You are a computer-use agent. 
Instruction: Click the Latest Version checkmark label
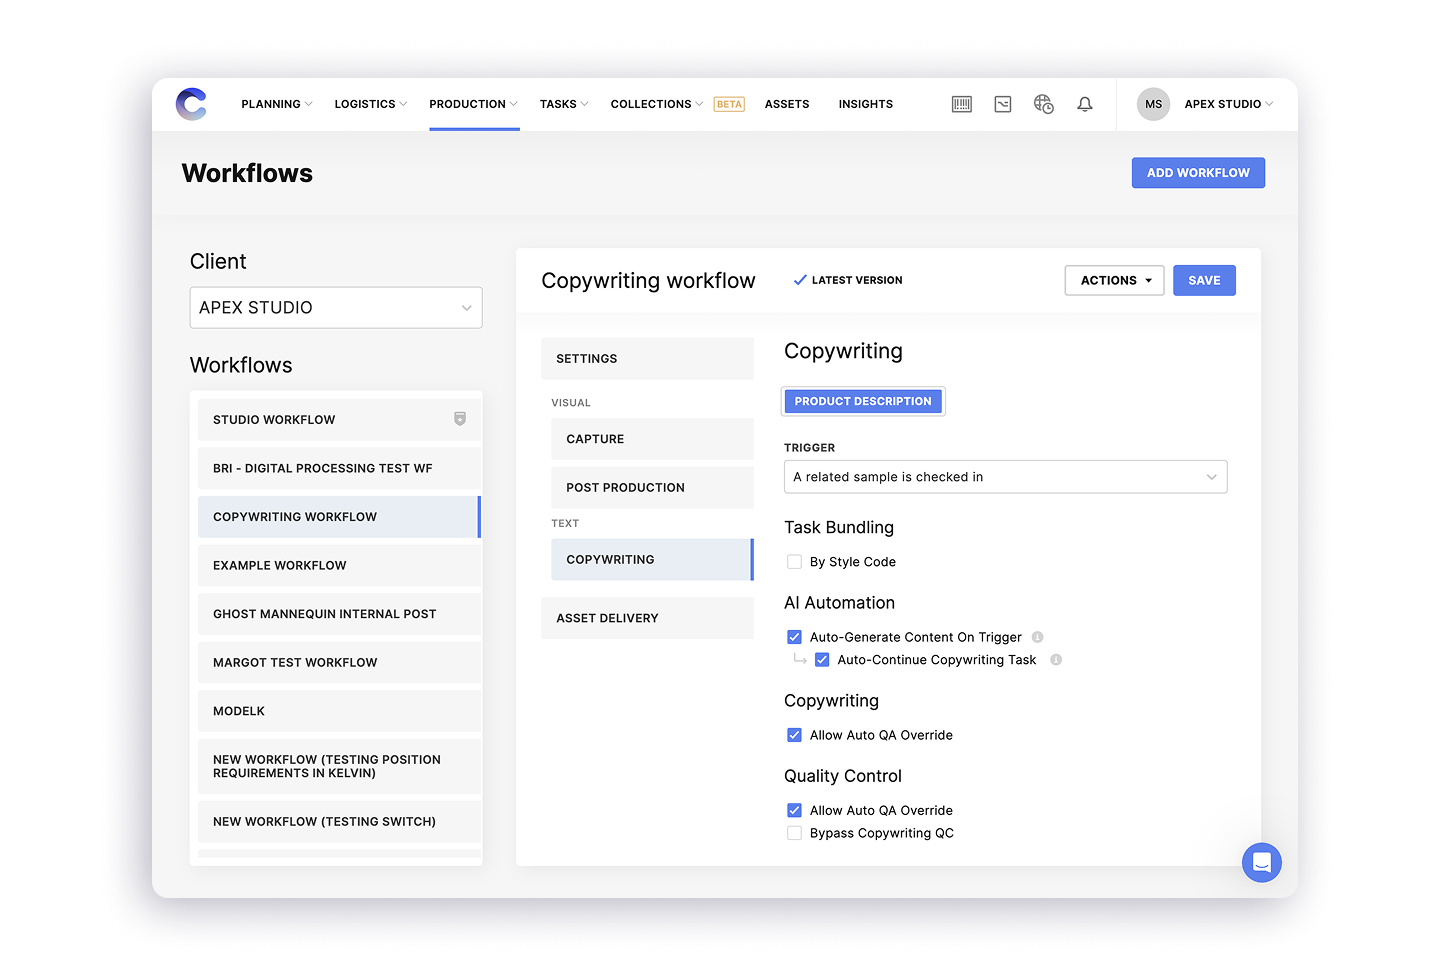click(x=848, y=281)
